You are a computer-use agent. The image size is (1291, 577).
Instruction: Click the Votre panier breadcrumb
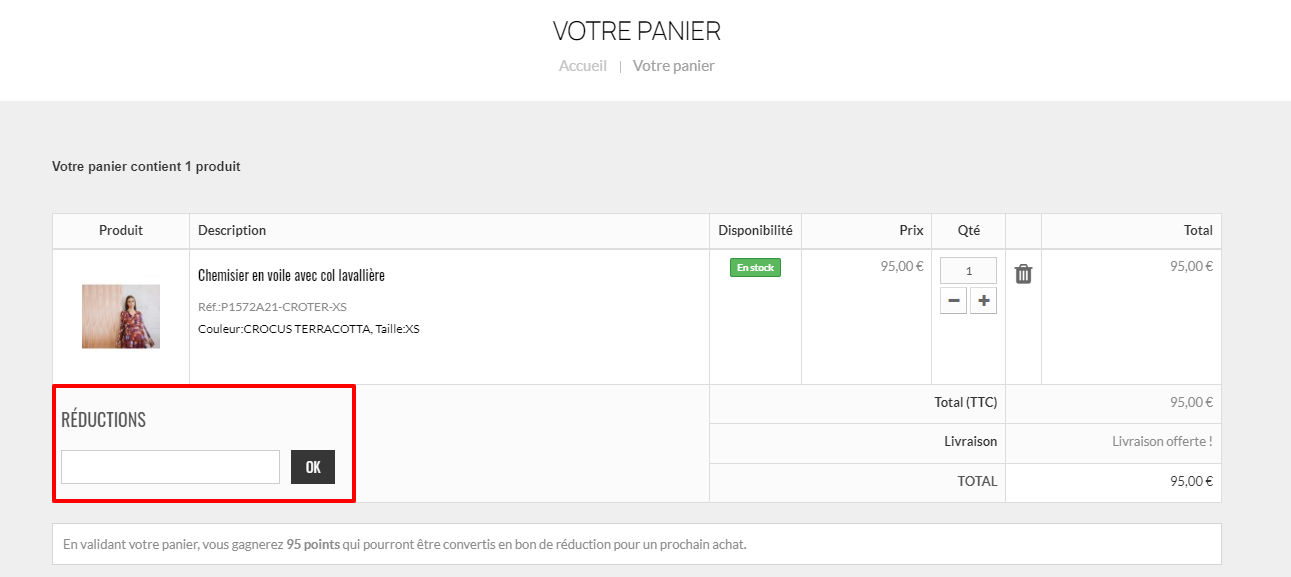[674, 66]
